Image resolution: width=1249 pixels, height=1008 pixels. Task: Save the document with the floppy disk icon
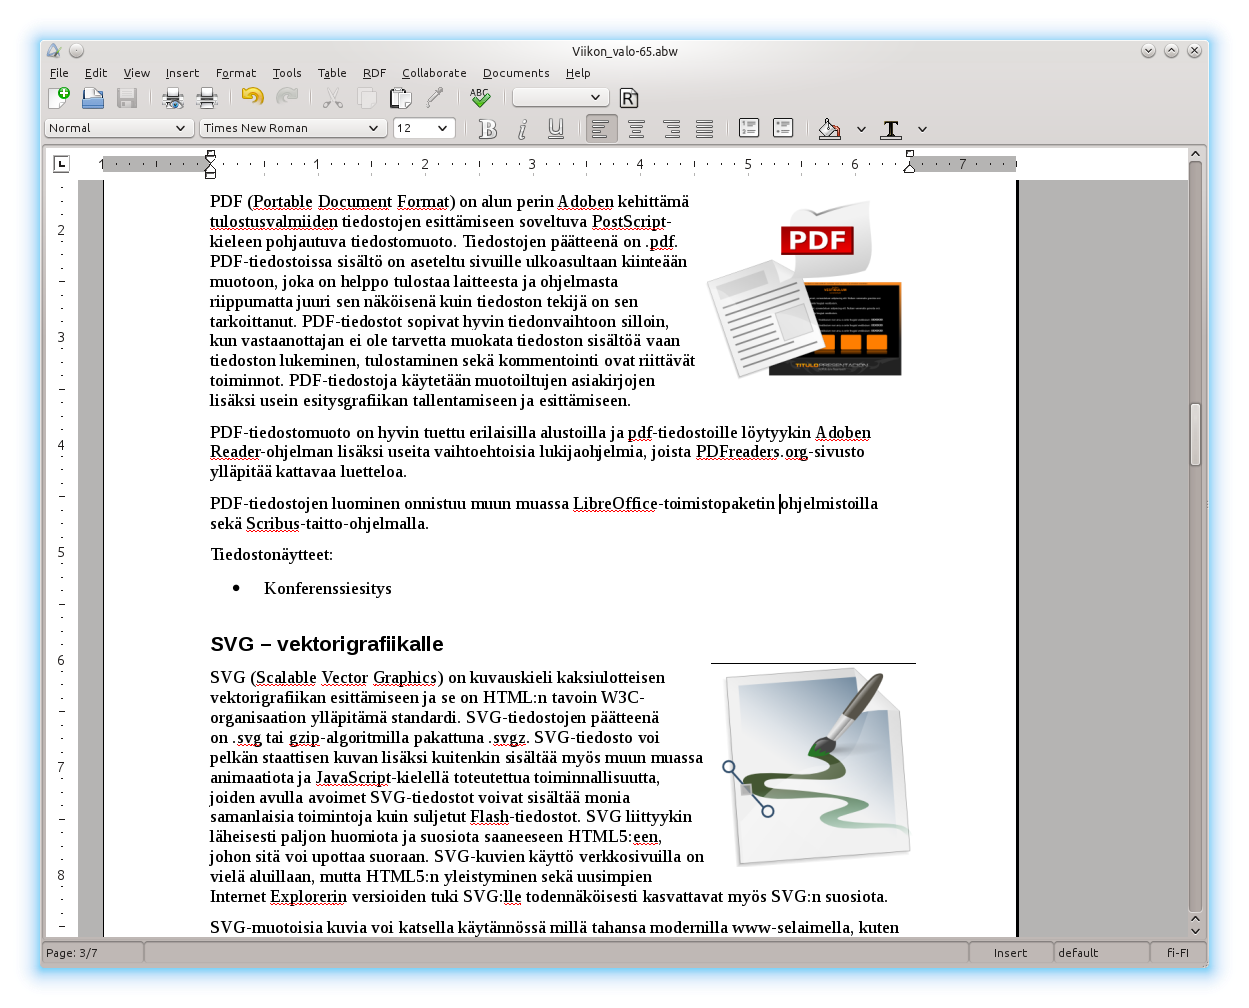[x=127, y=97]
